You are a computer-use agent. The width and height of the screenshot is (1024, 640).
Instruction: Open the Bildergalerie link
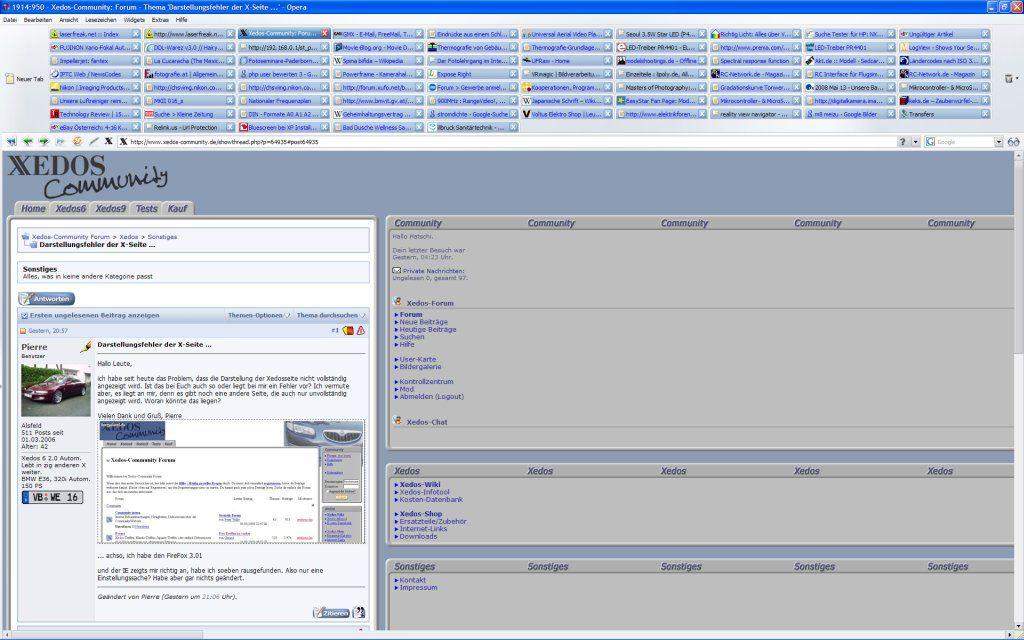click(420, 367)
